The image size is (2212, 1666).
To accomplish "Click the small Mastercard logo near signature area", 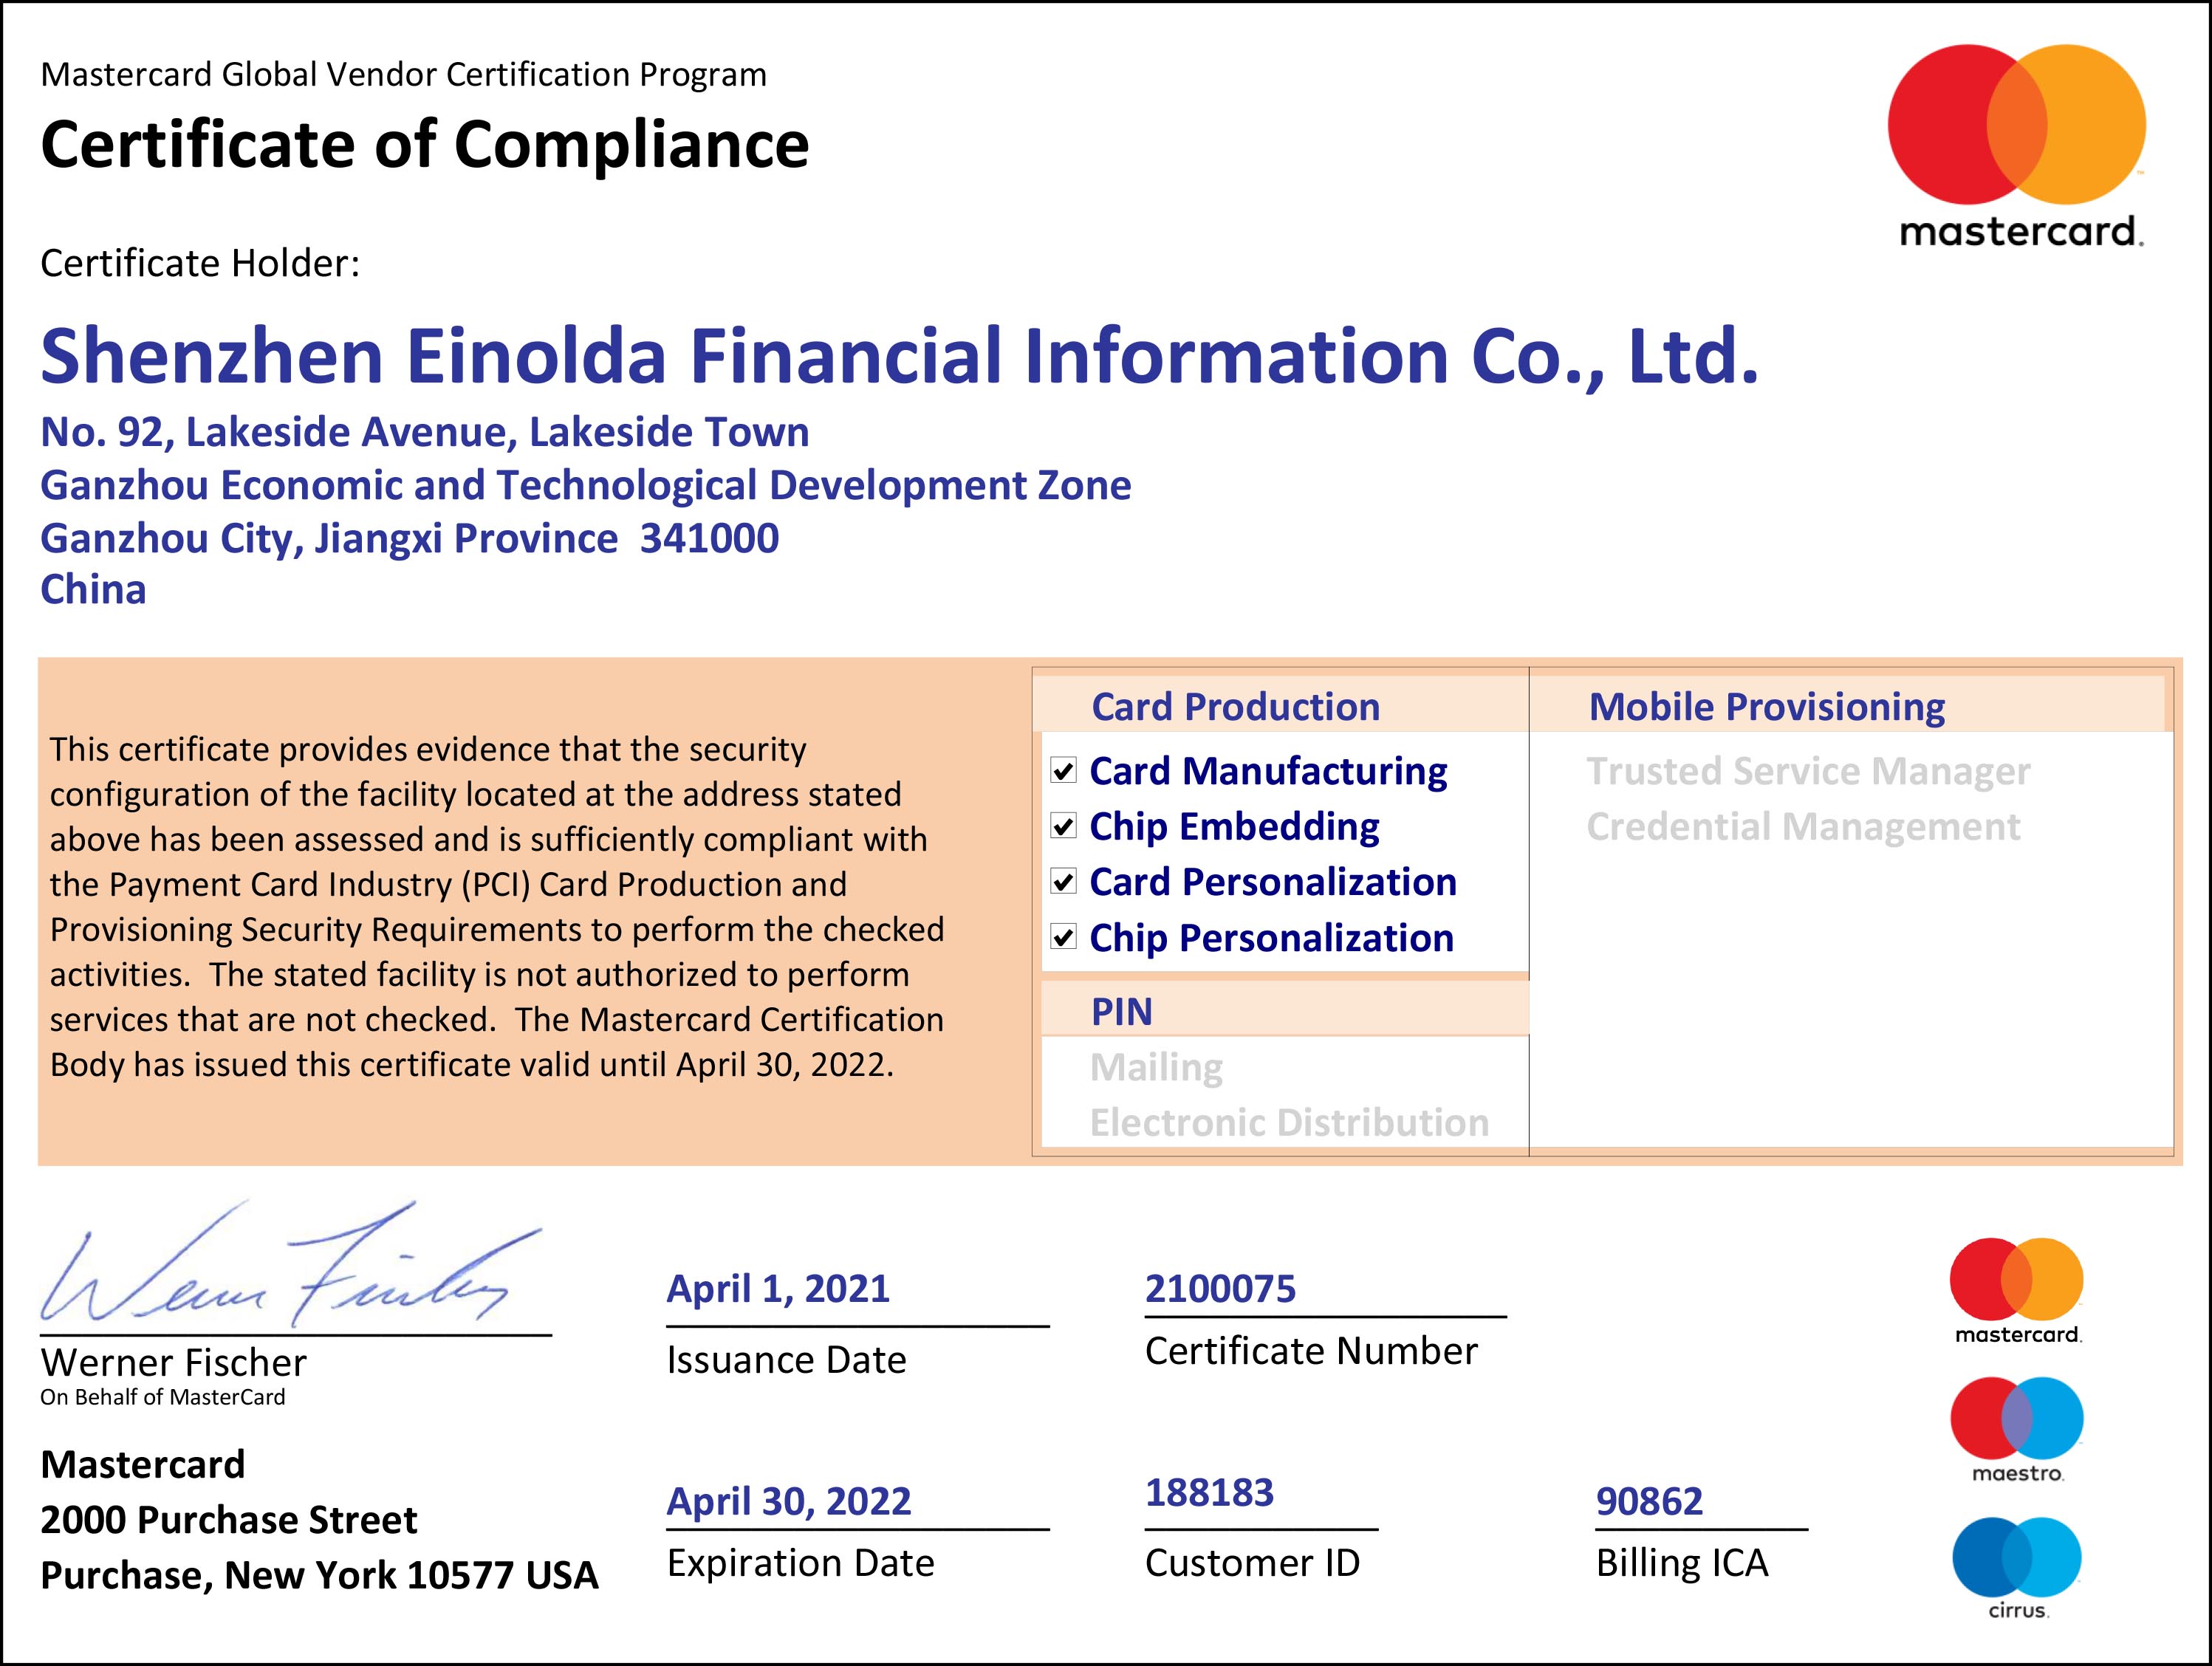I will click(2016, 1289).
